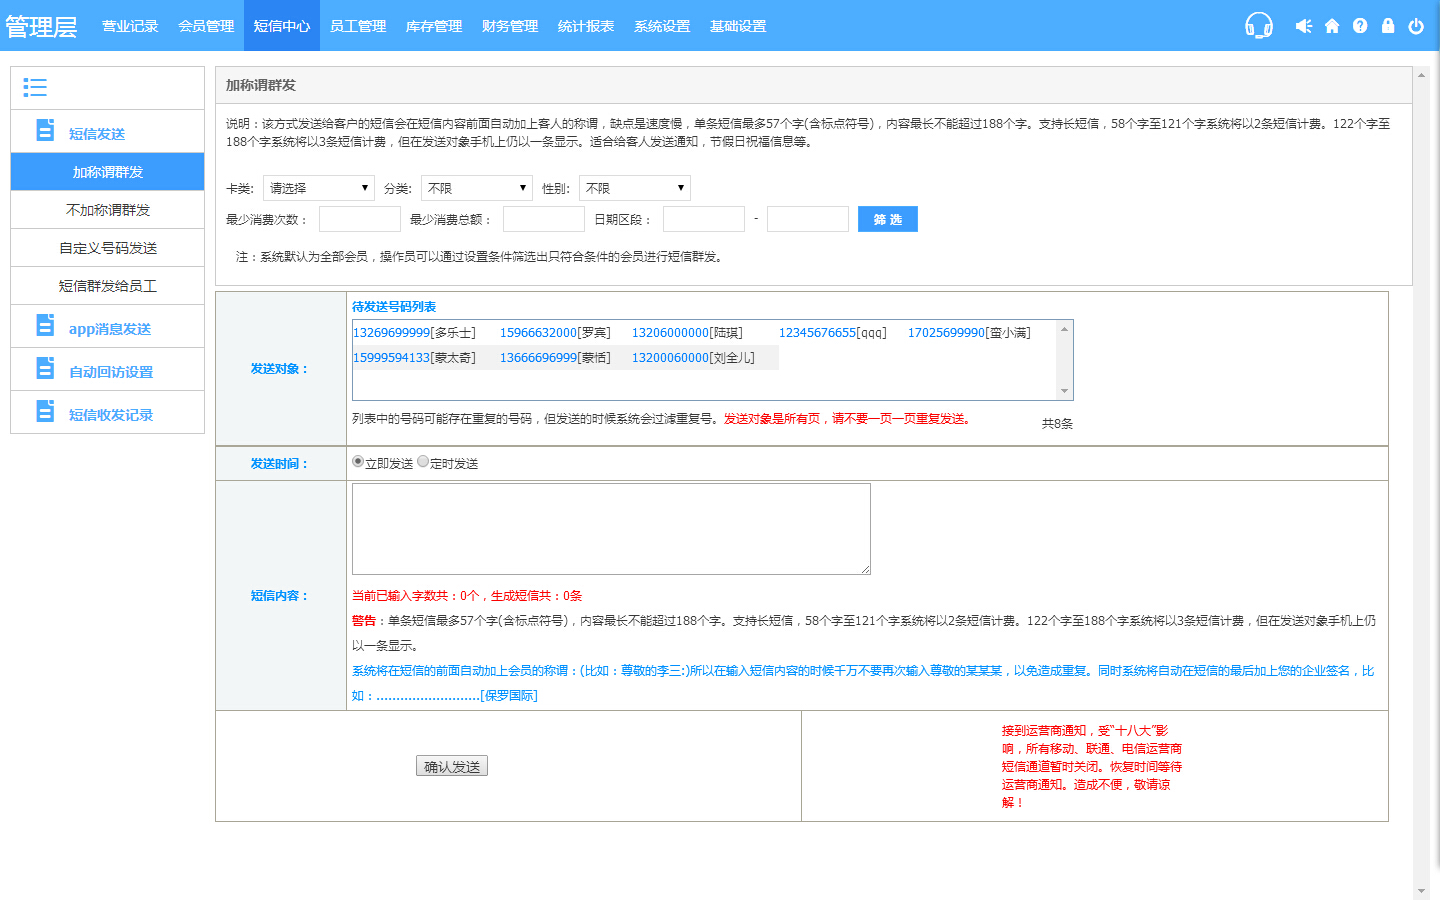Select the 立即发送 radio button

pos(358,462)
